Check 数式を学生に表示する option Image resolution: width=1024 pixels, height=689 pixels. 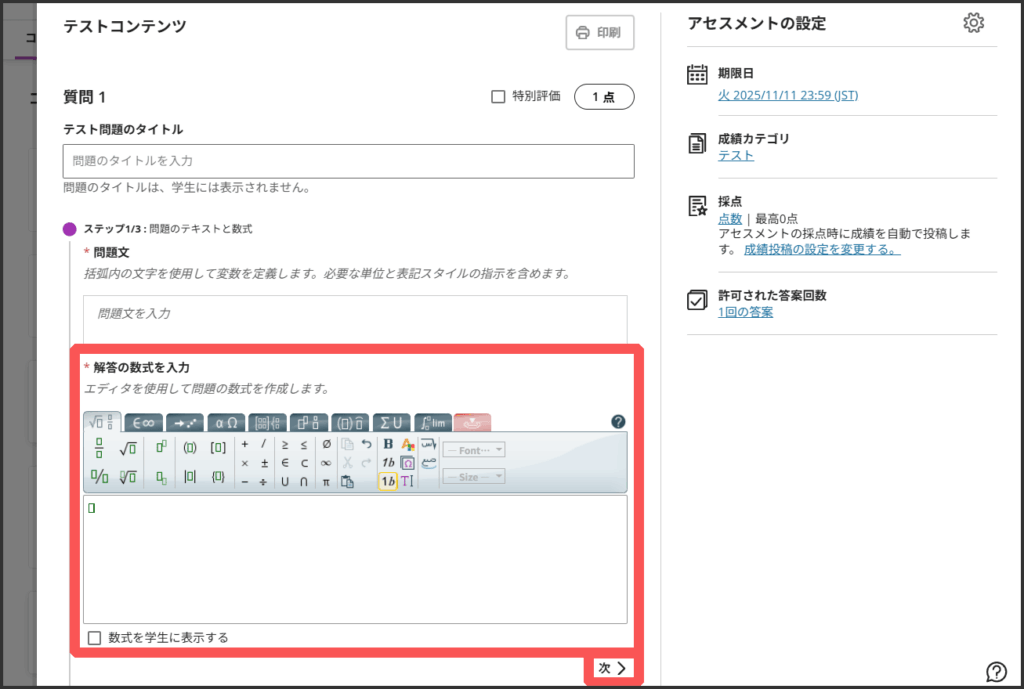tap(95, 638)
